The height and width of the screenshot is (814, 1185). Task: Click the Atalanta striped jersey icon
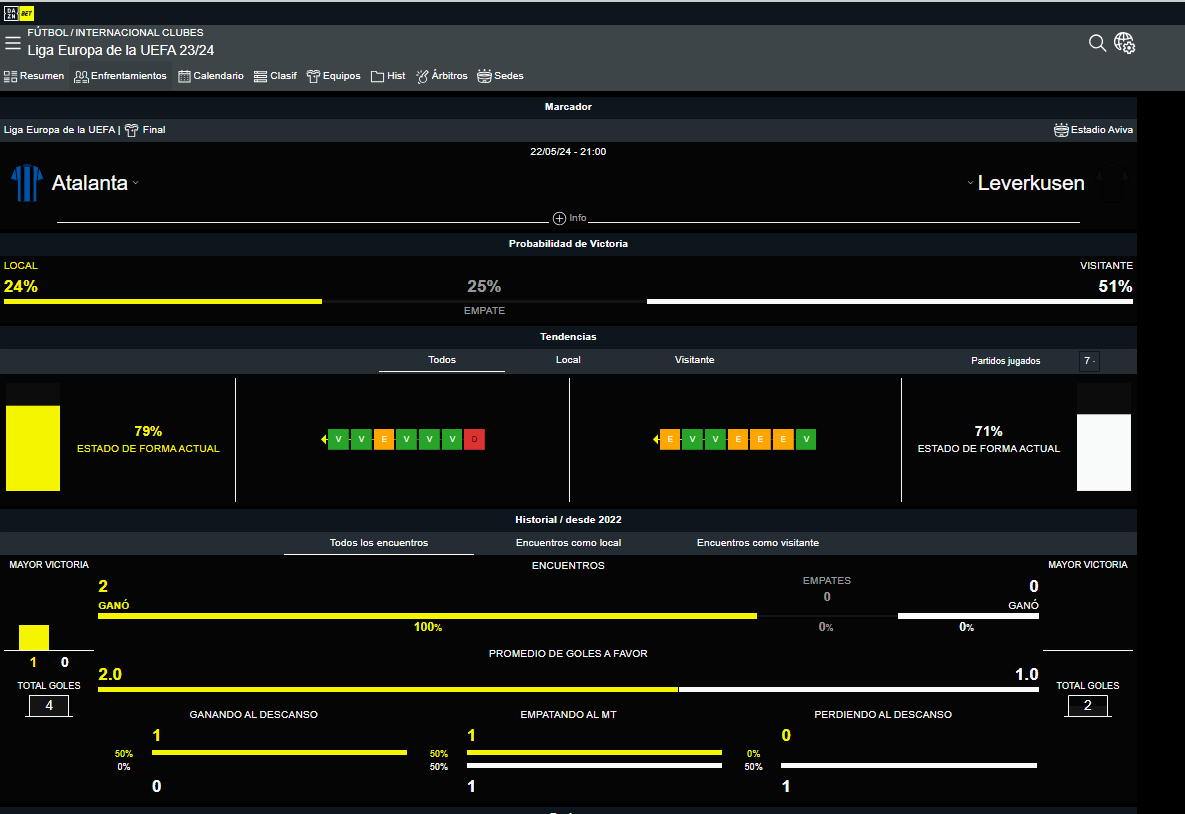click(x=27, y=183)
